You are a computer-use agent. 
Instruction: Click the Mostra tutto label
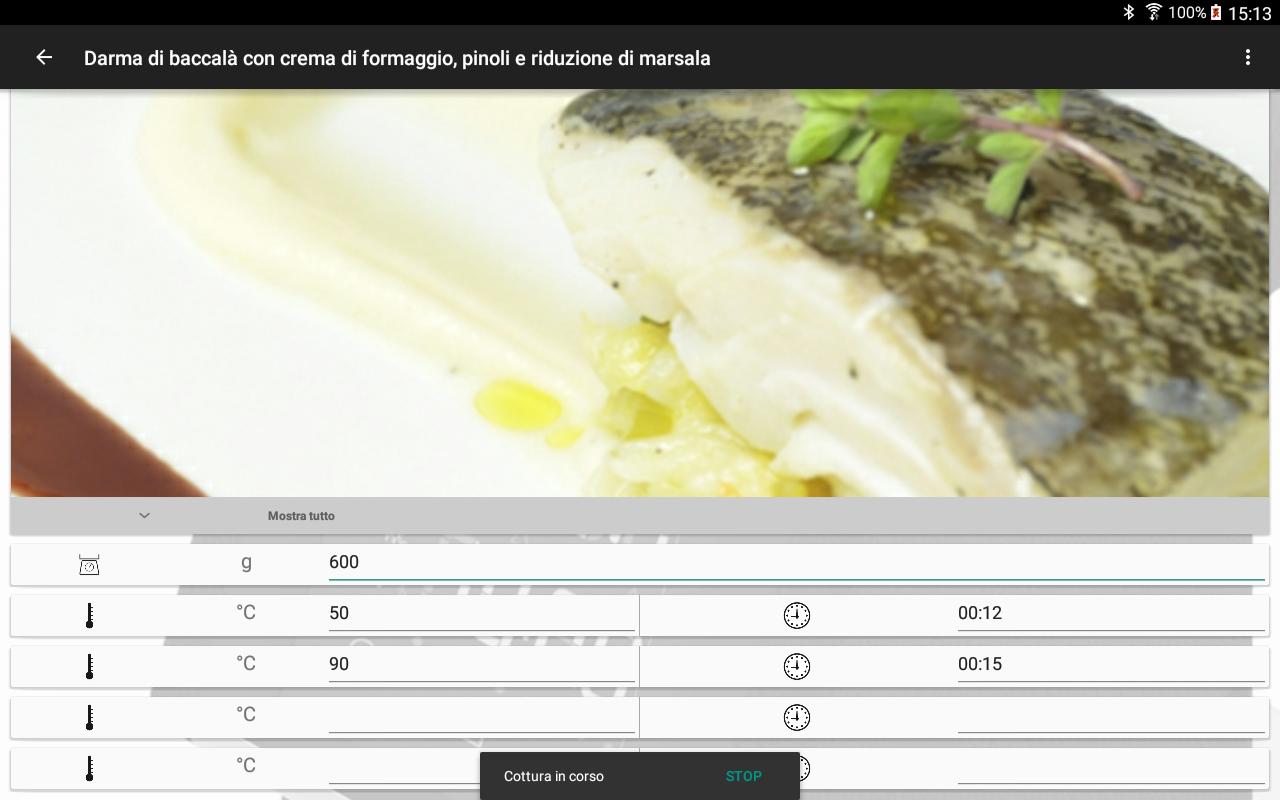(x=301, y=516)
